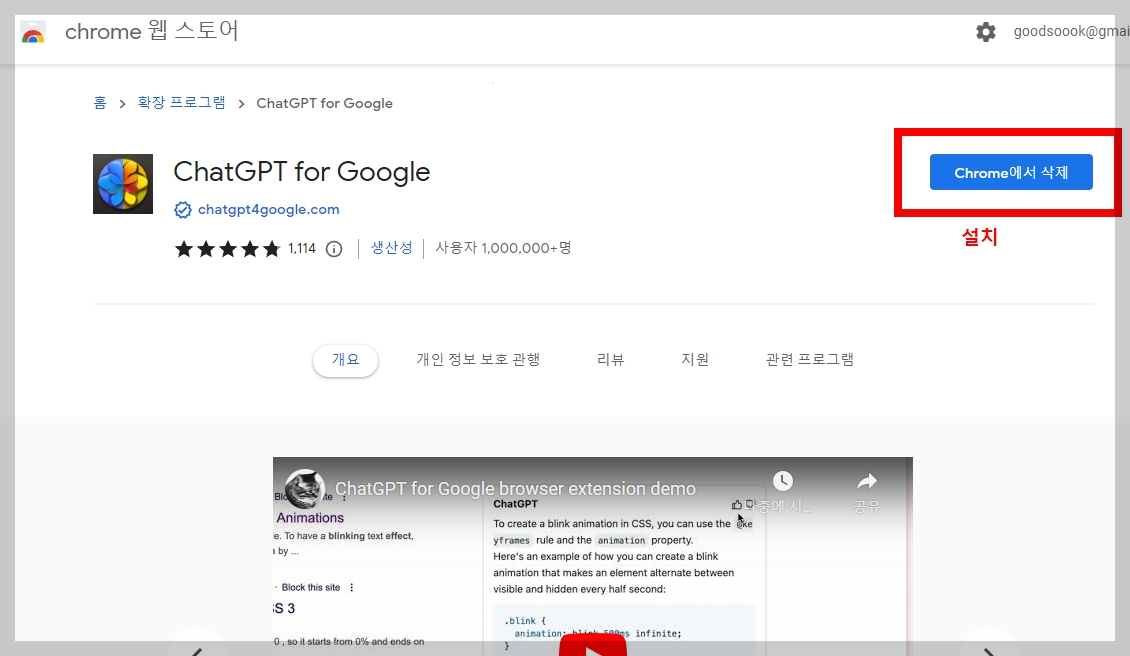
Task: Open the 생산성 category link
Action: [x=391, y=248]
